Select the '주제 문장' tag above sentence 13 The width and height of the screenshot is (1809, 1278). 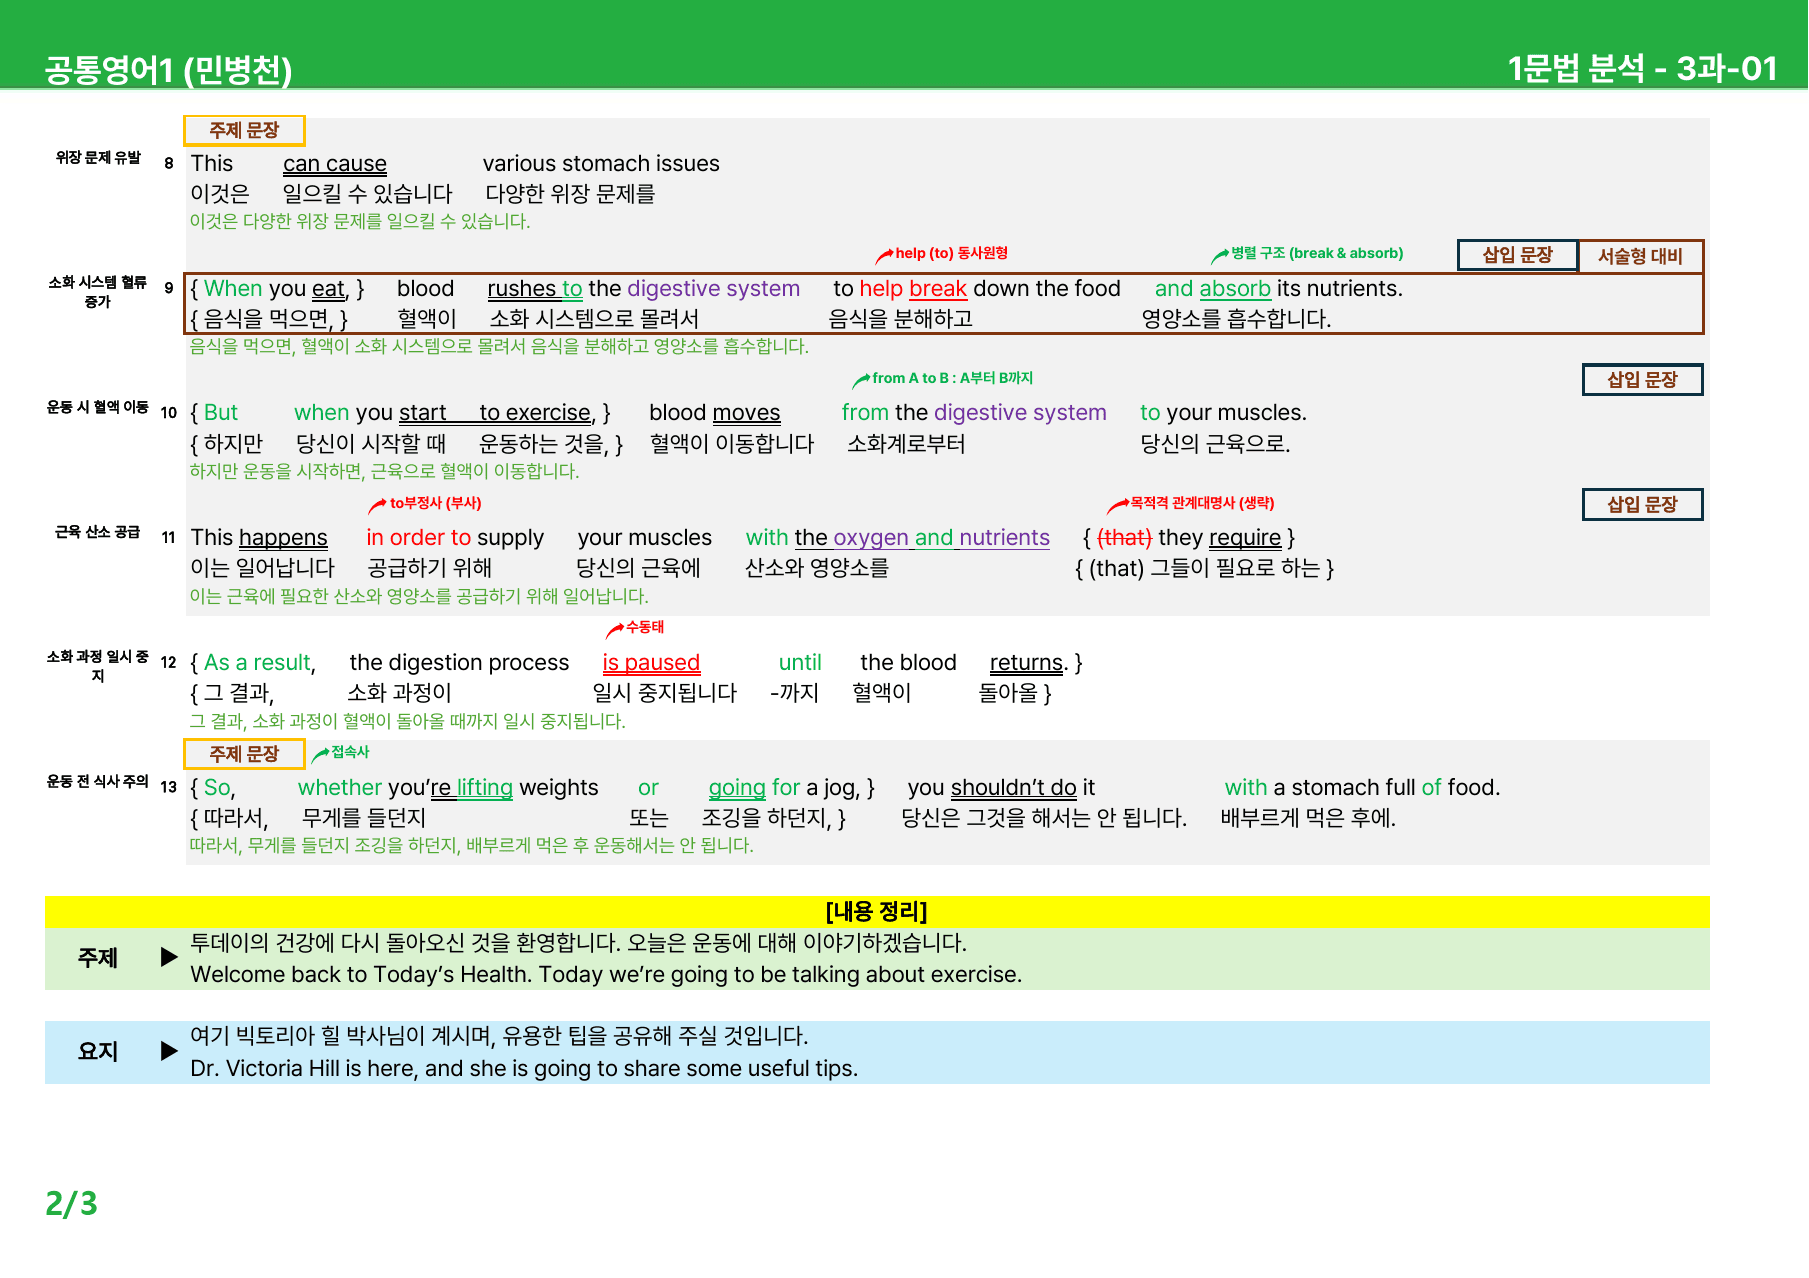244,754
